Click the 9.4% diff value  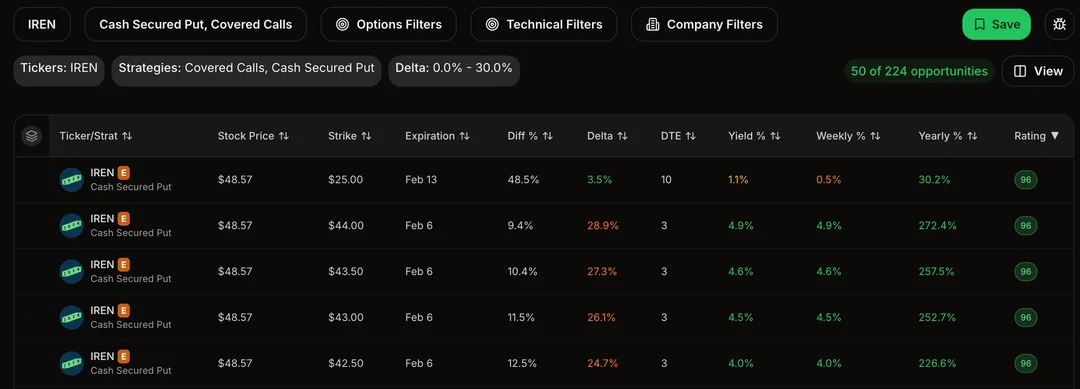pyautogui.click(x=520, y=226)
